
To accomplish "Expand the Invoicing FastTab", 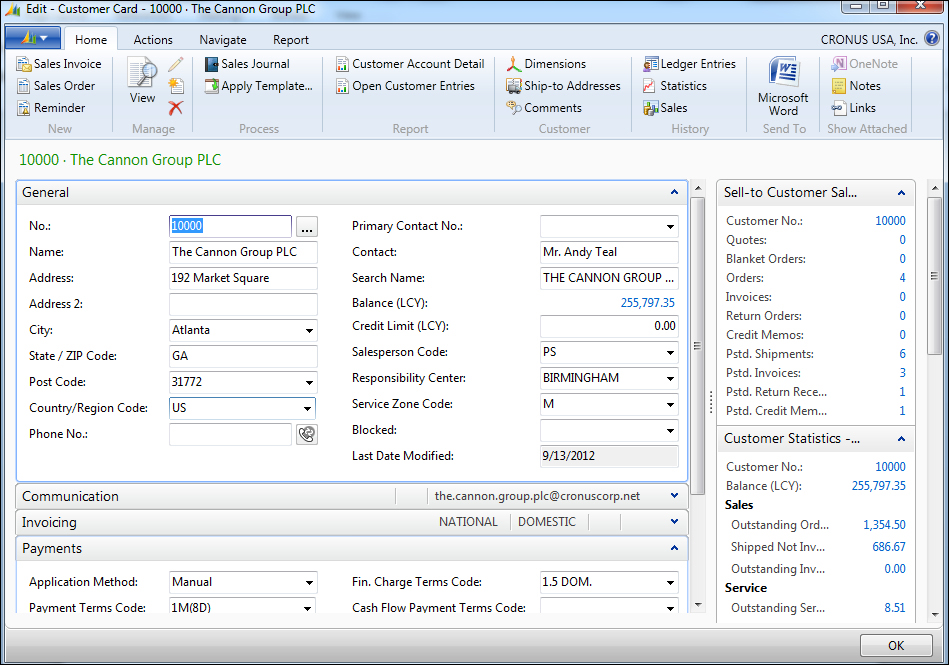I will point(674,522).
